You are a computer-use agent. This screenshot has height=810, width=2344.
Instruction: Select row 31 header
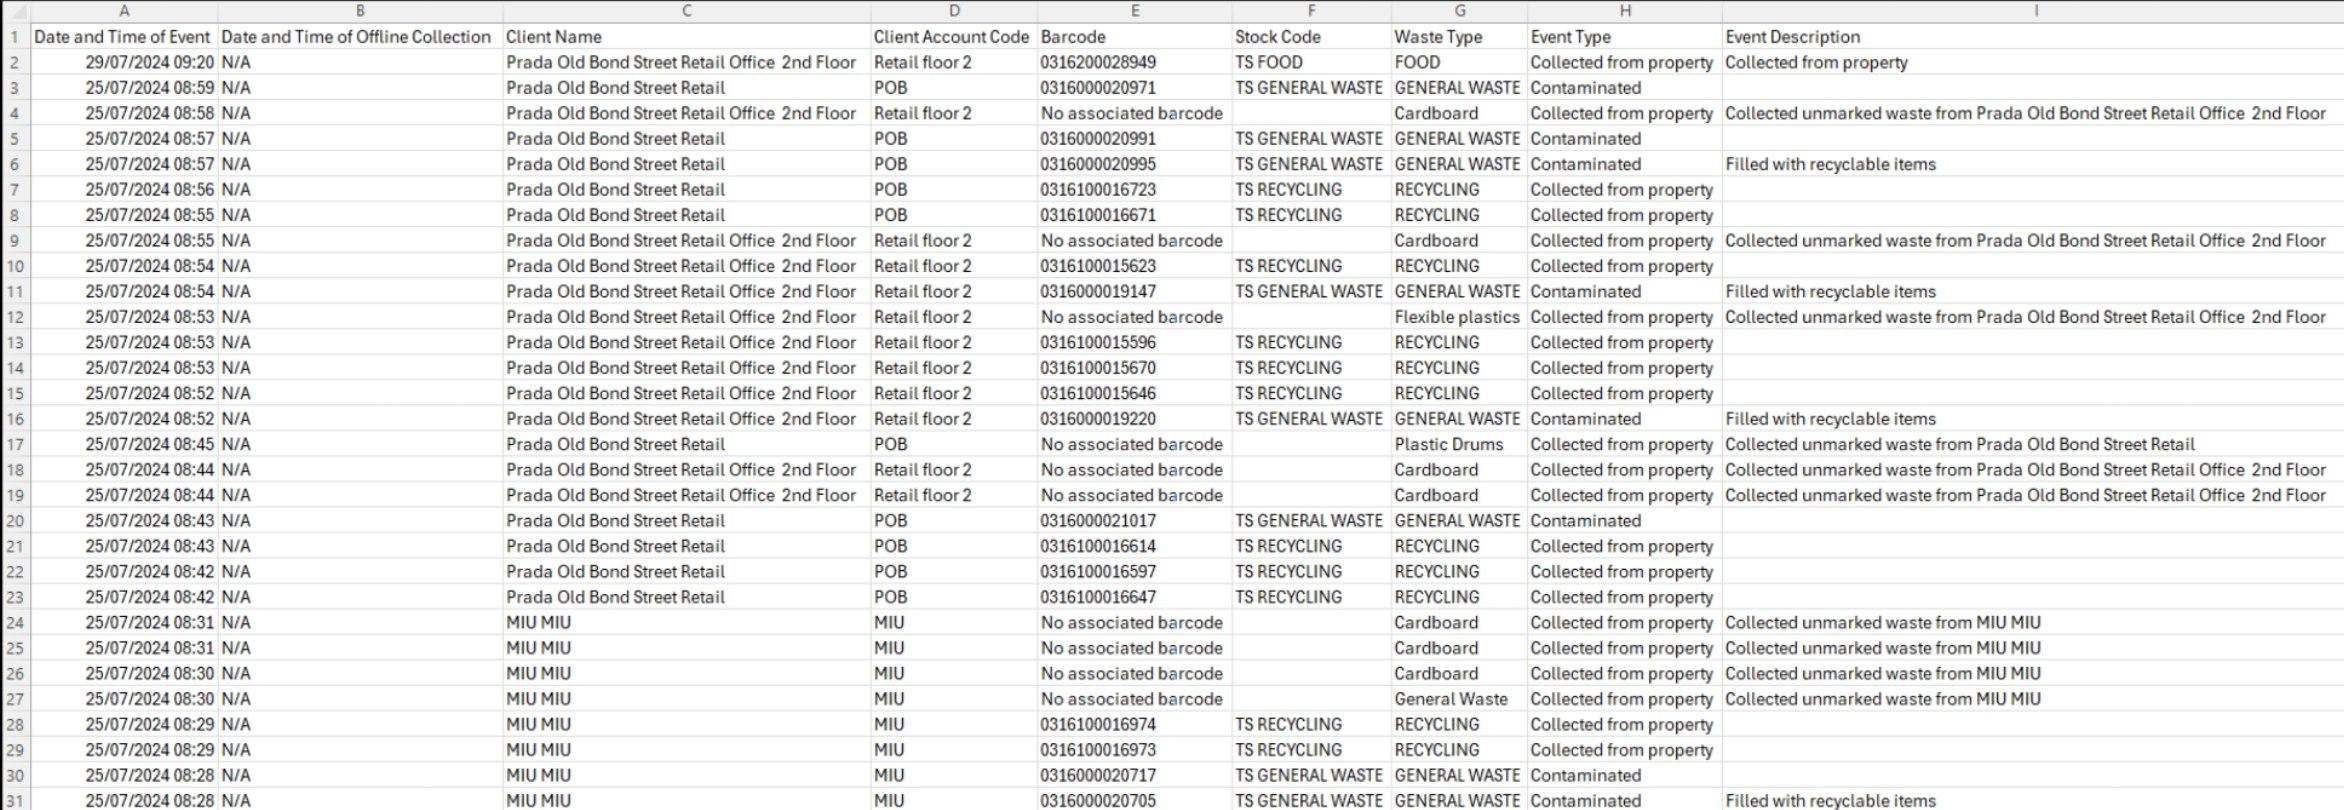(15, 800)
